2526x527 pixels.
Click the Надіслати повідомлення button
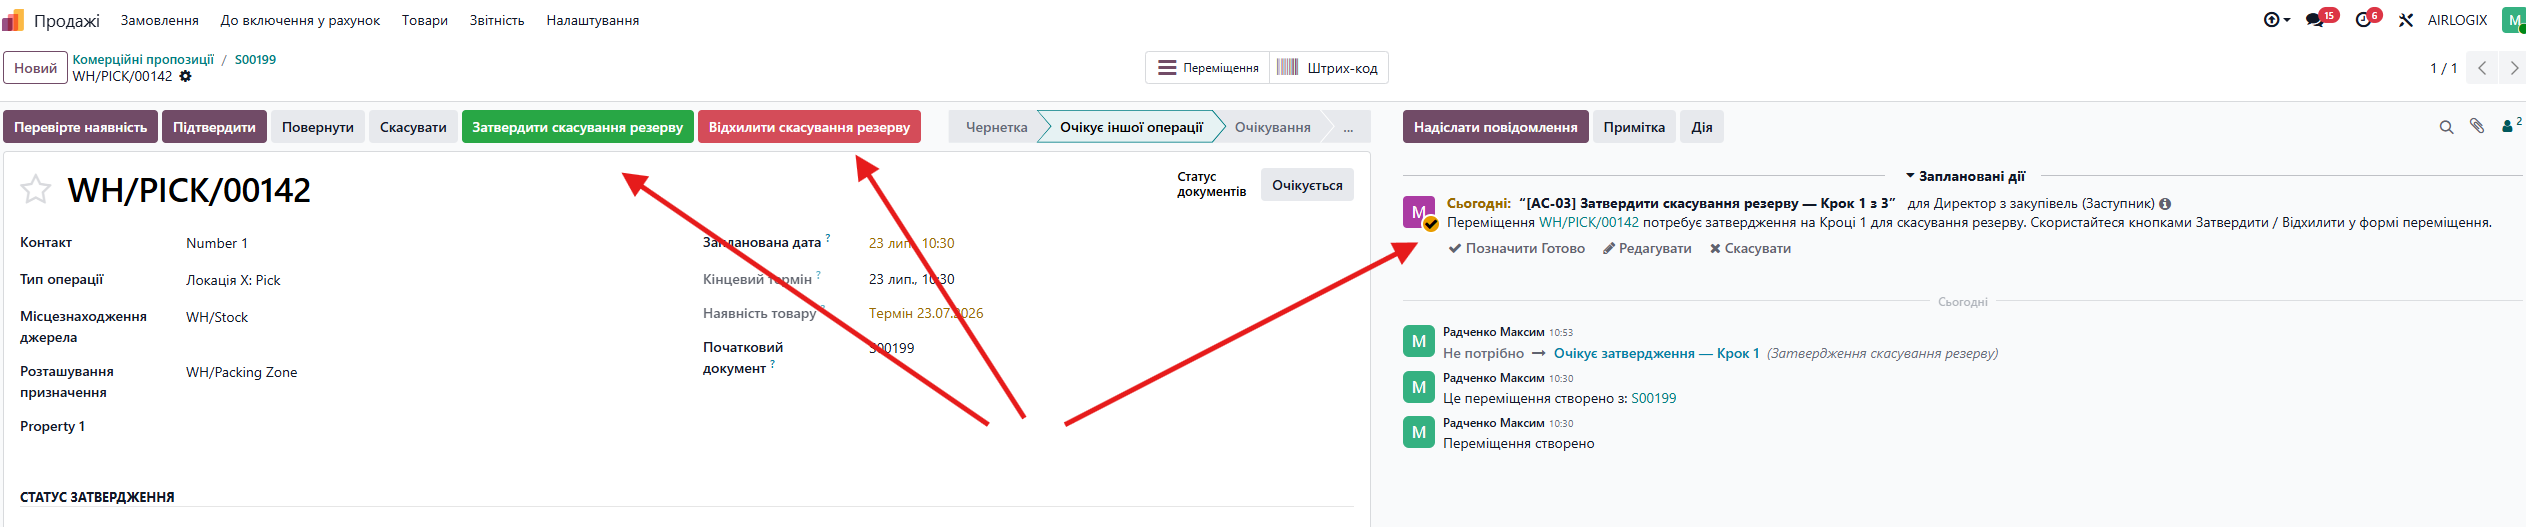pyautogui.click(x=1495, y=127)
